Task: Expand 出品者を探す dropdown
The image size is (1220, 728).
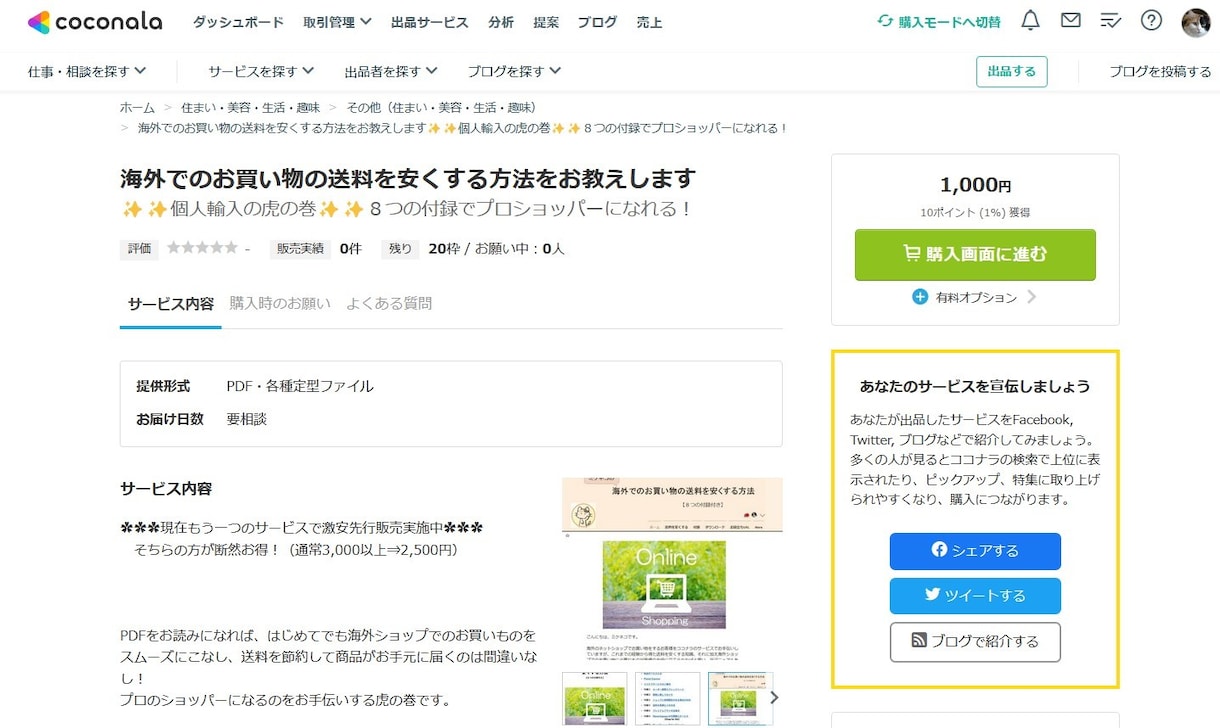Action: tap(391, 71)
